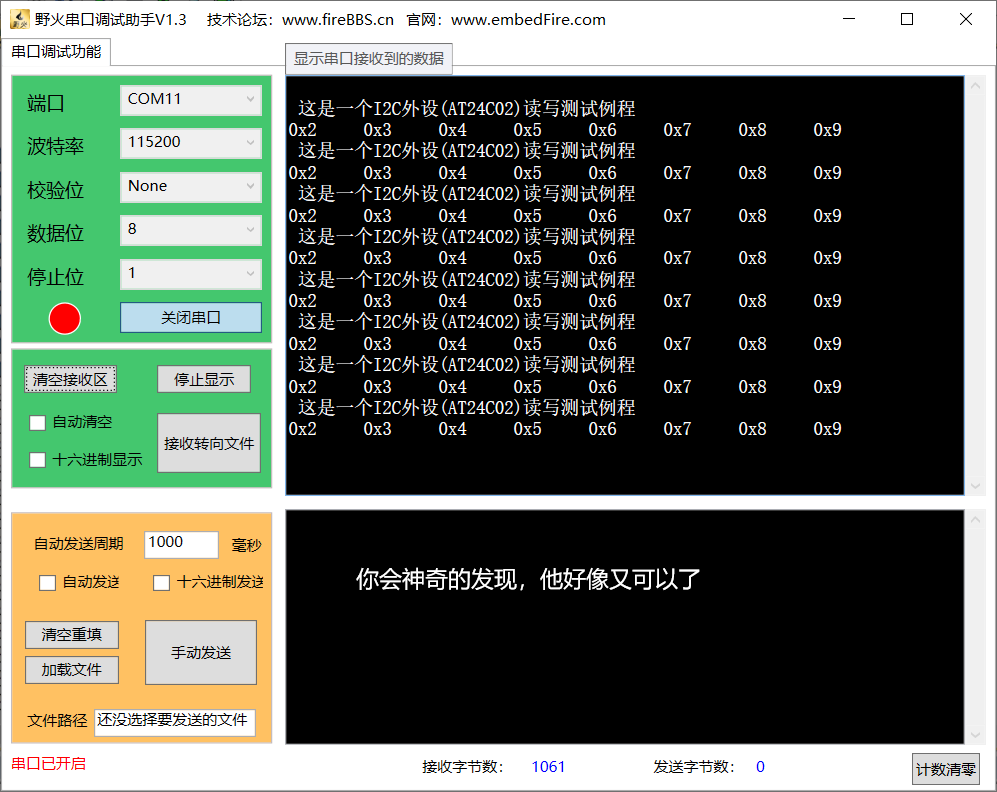Click the 停止位 label
The width and height of the screenshot is (997, 792).
(55, 277)
